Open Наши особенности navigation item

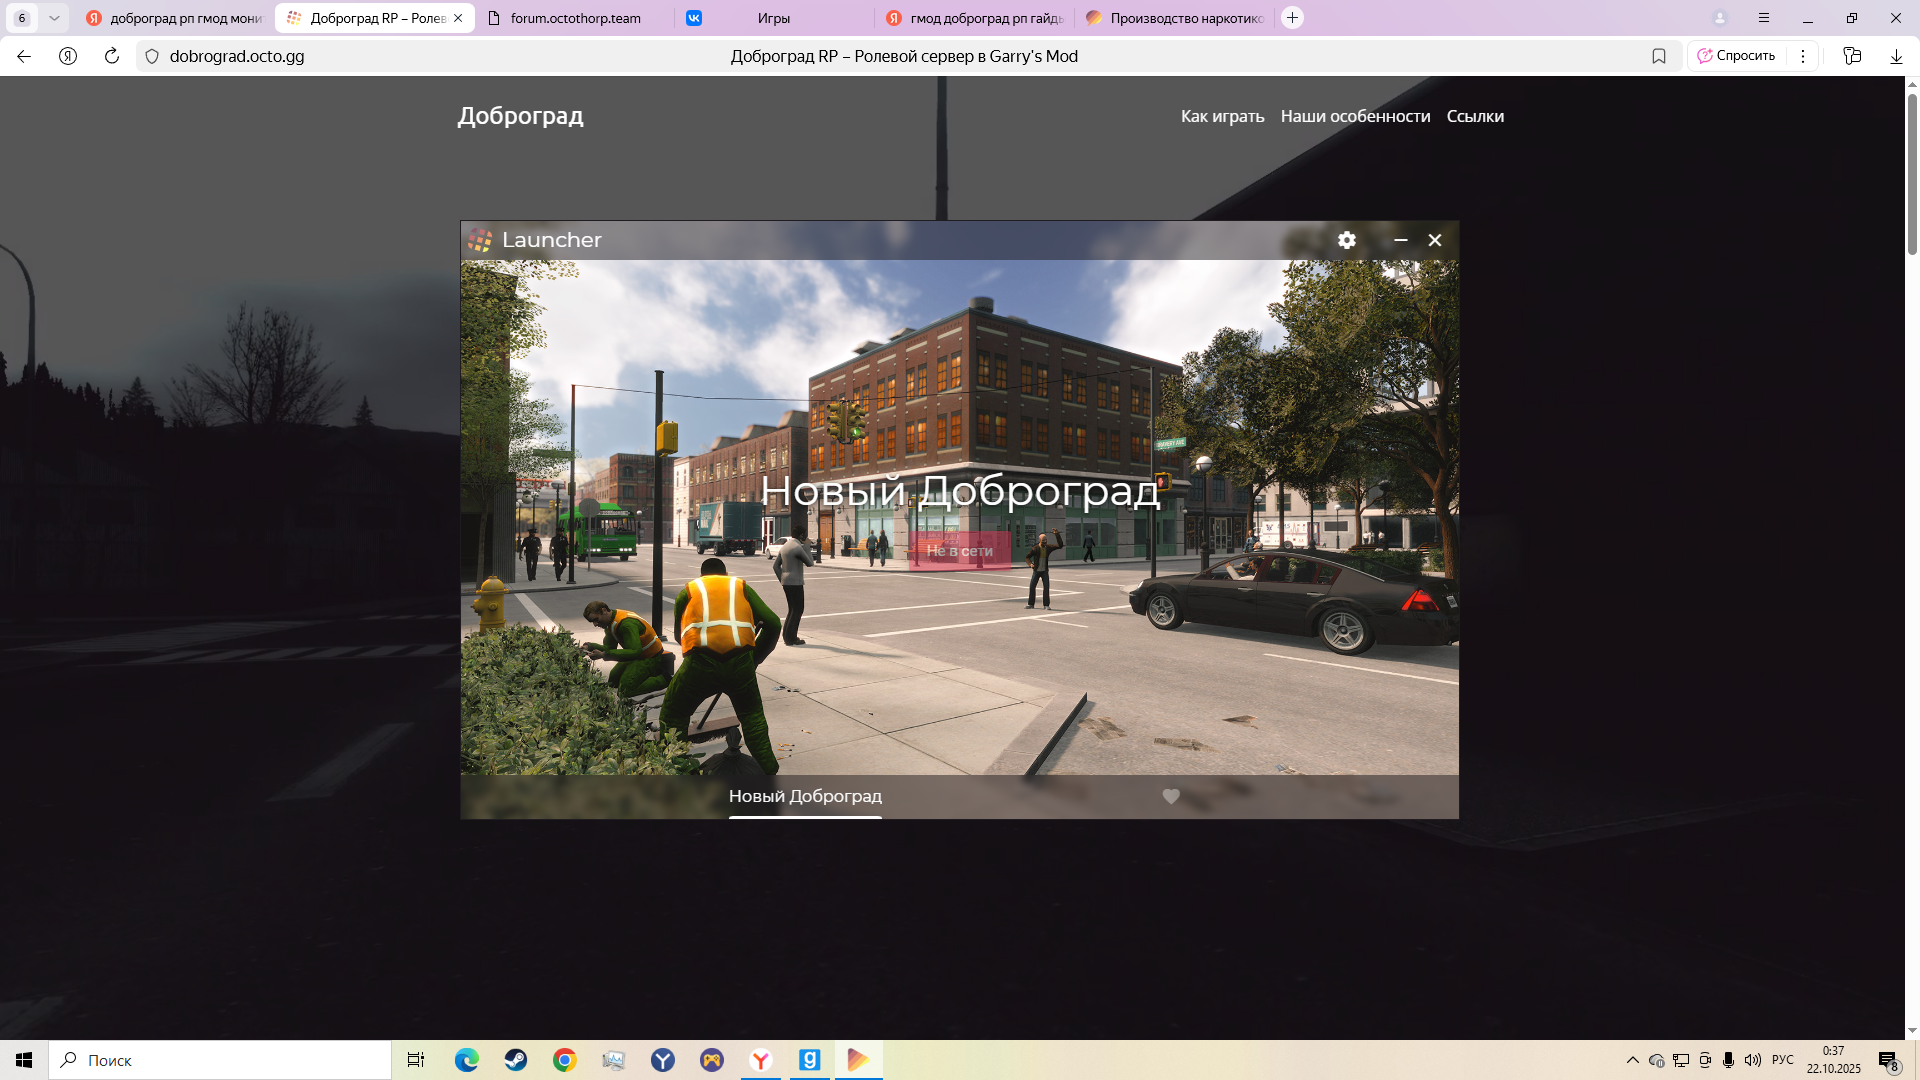click(1355, 116)
